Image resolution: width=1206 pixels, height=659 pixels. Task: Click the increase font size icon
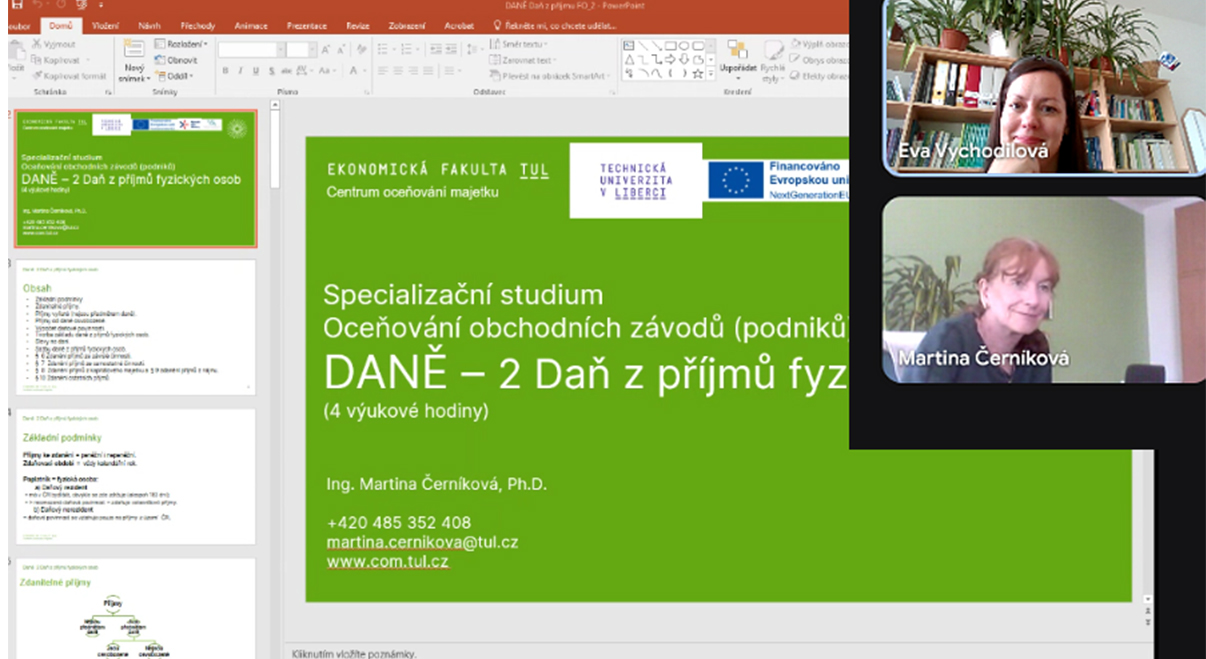tap(326, 49)
